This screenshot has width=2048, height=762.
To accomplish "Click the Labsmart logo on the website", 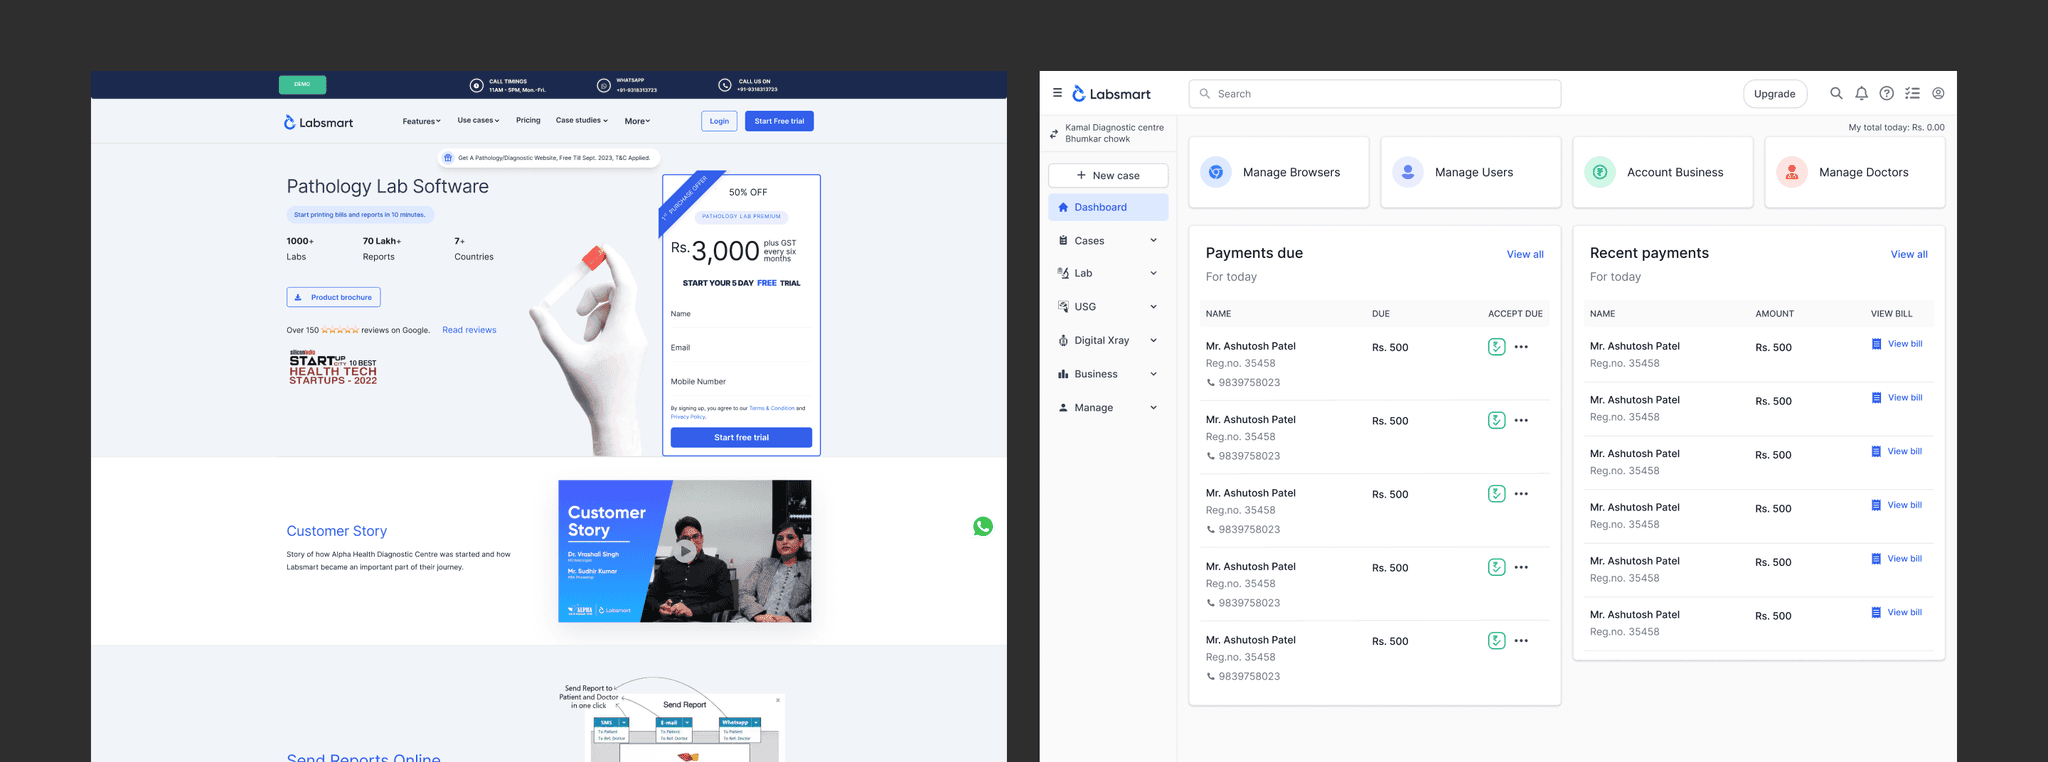I will click(318, 122).
